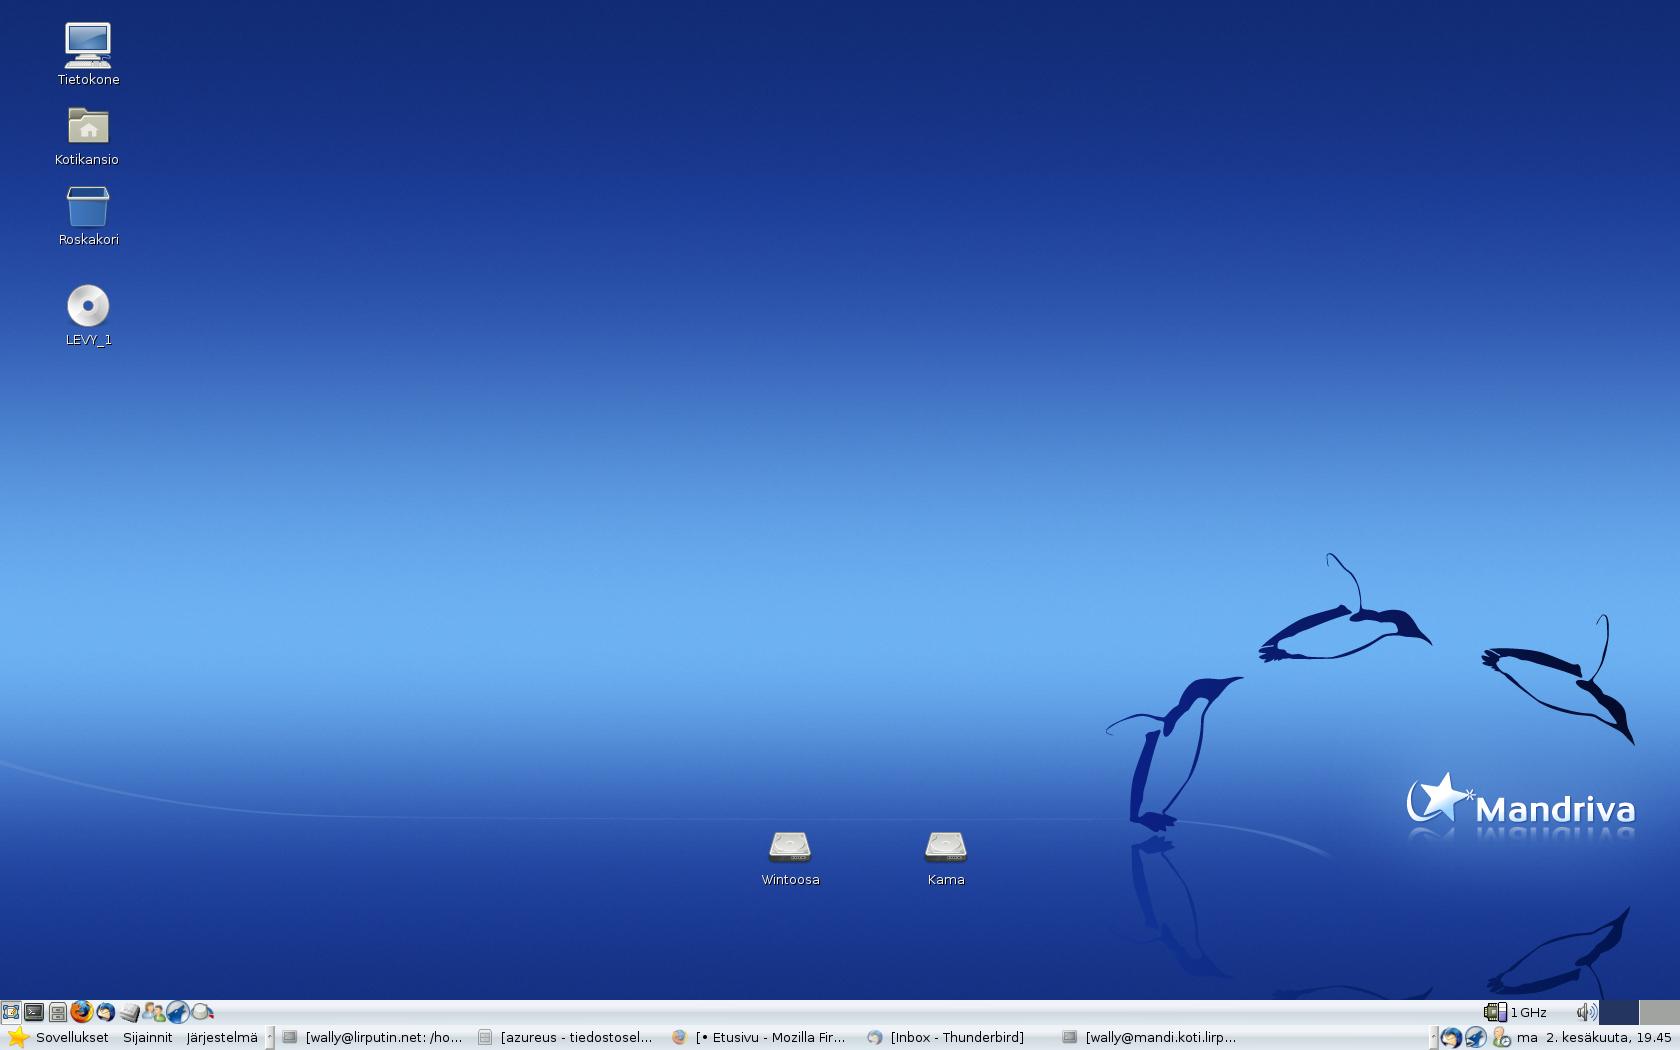Click the drive launcher icon in panel
The height and width of the screenshot is (1050, 1680).
pos(130,1013)
